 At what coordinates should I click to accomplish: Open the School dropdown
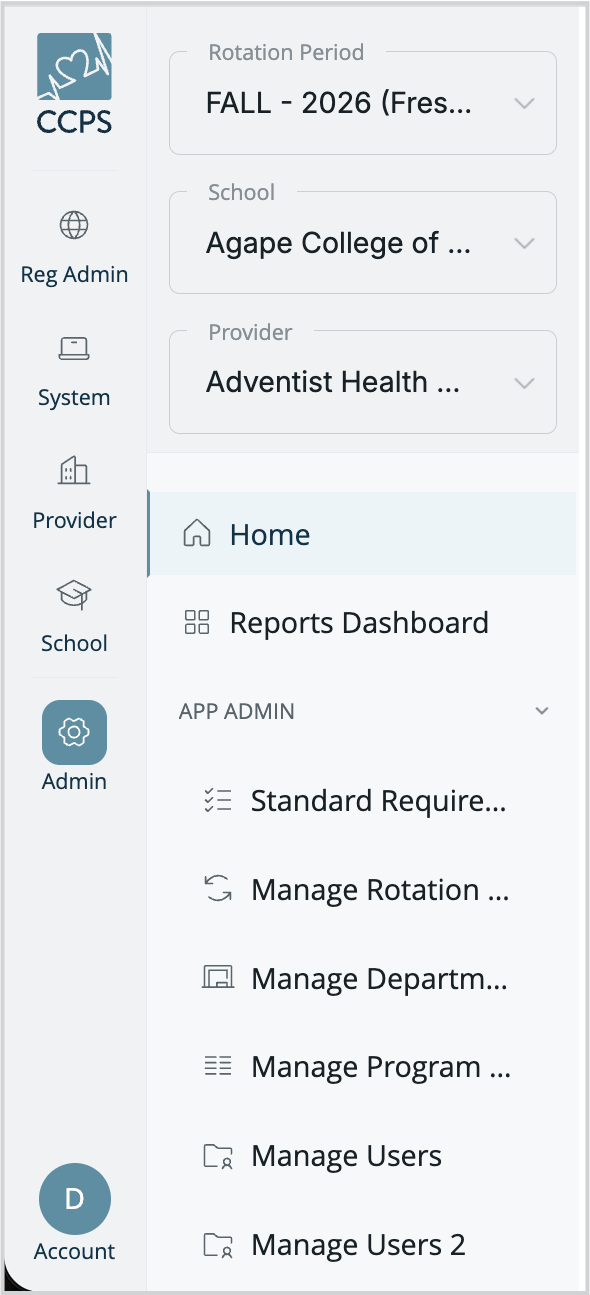[x=363, y=243]
